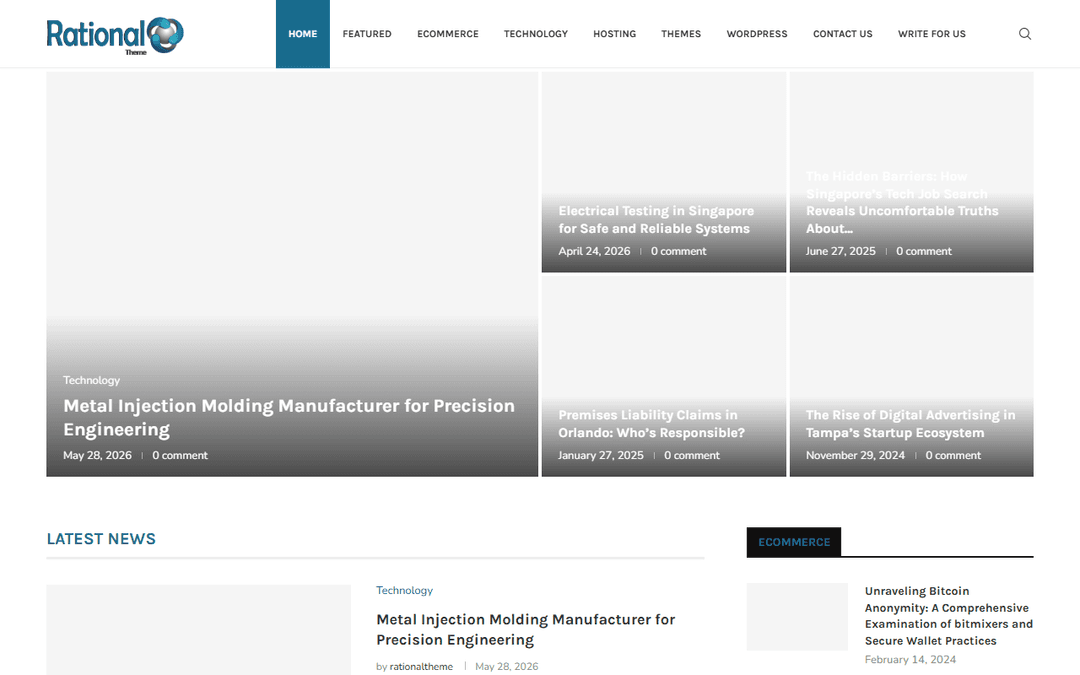
Task: Click 0 comment under Hidden Barriers article
Action: click(924, 251)
